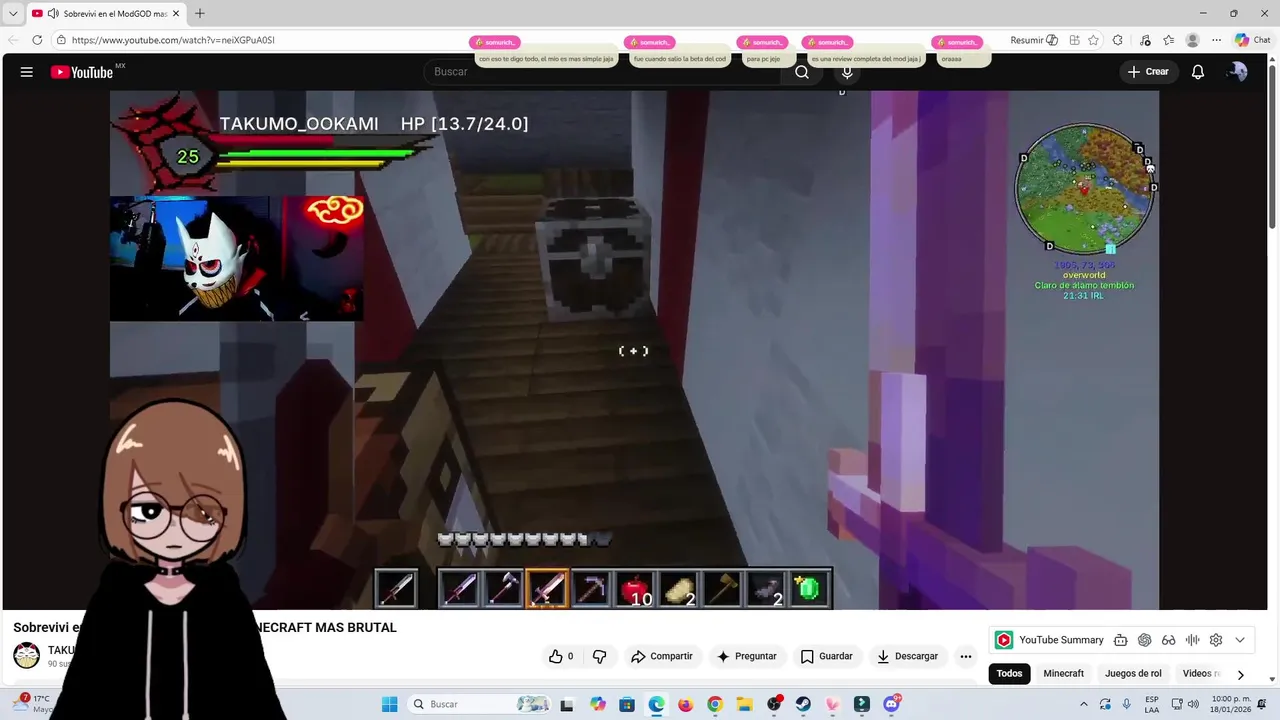Mute the tab using speaker icon
This screenshot has width=1280, height=720.
point(52,13)
